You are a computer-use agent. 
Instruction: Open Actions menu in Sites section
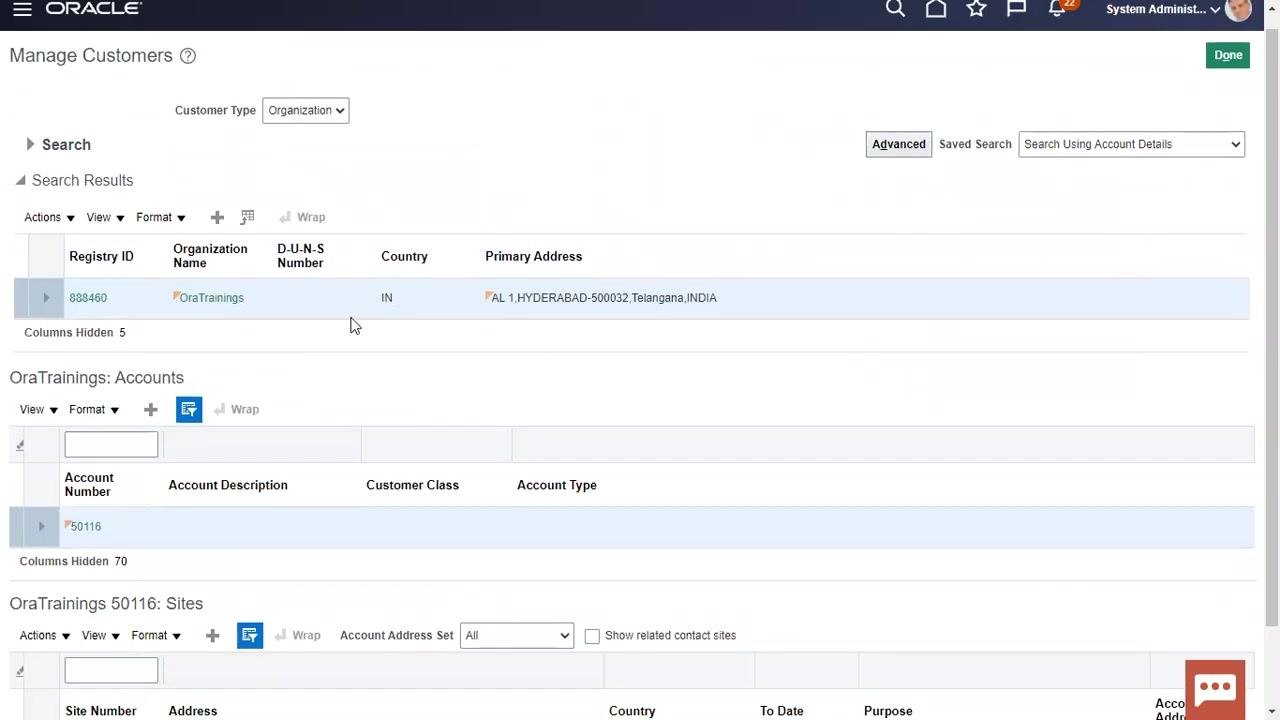(45, 635)
